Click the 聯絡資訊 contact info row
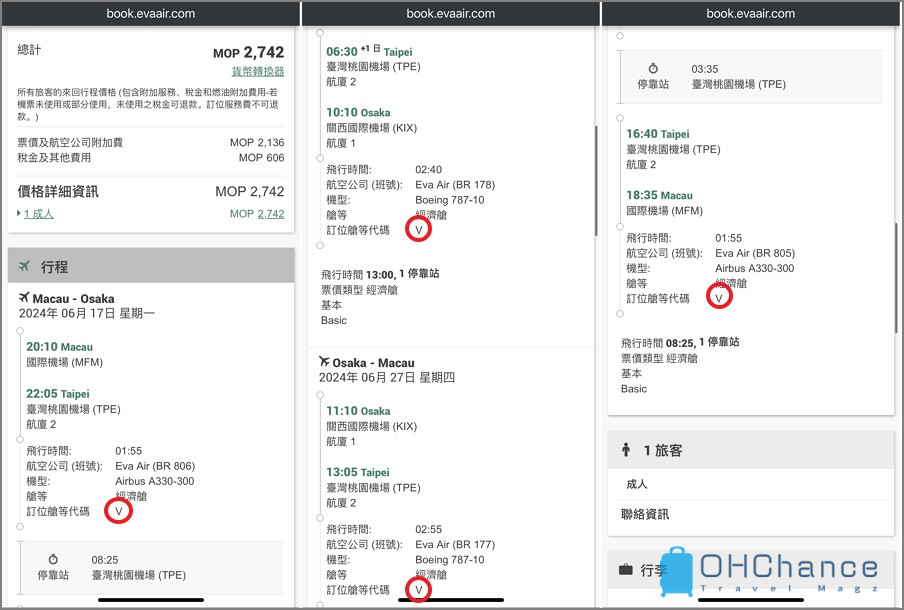Image resolution: width=904 pixels, height=610 pixels. 751,514
